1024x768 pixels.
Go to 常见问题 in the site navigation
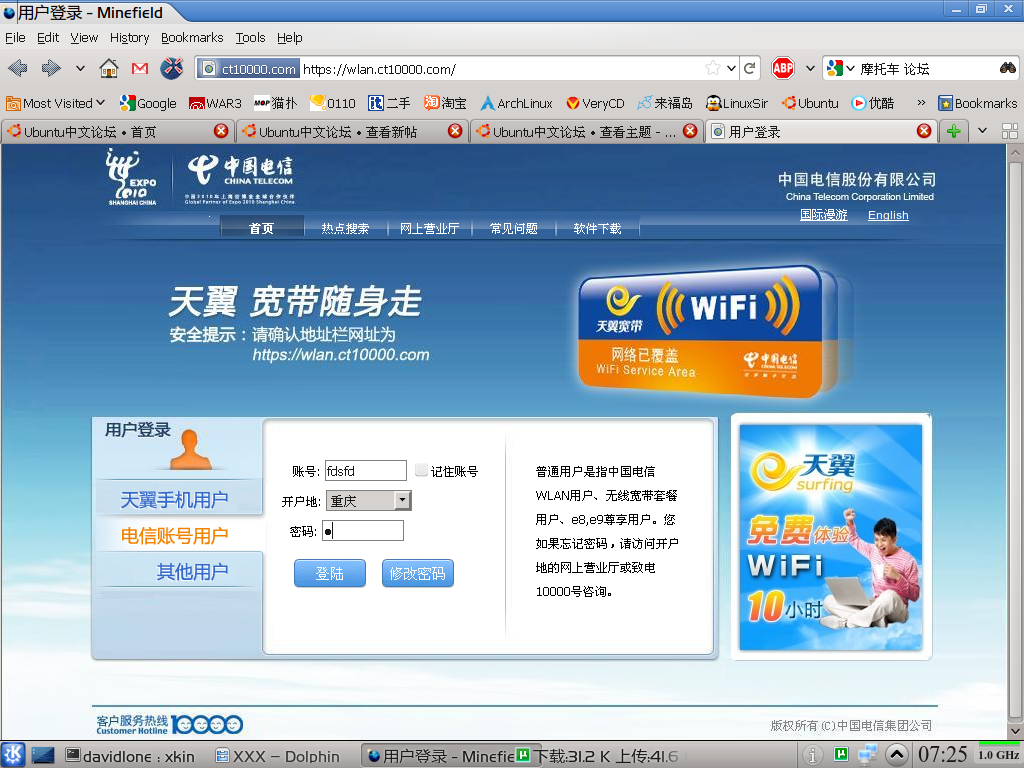513,229
